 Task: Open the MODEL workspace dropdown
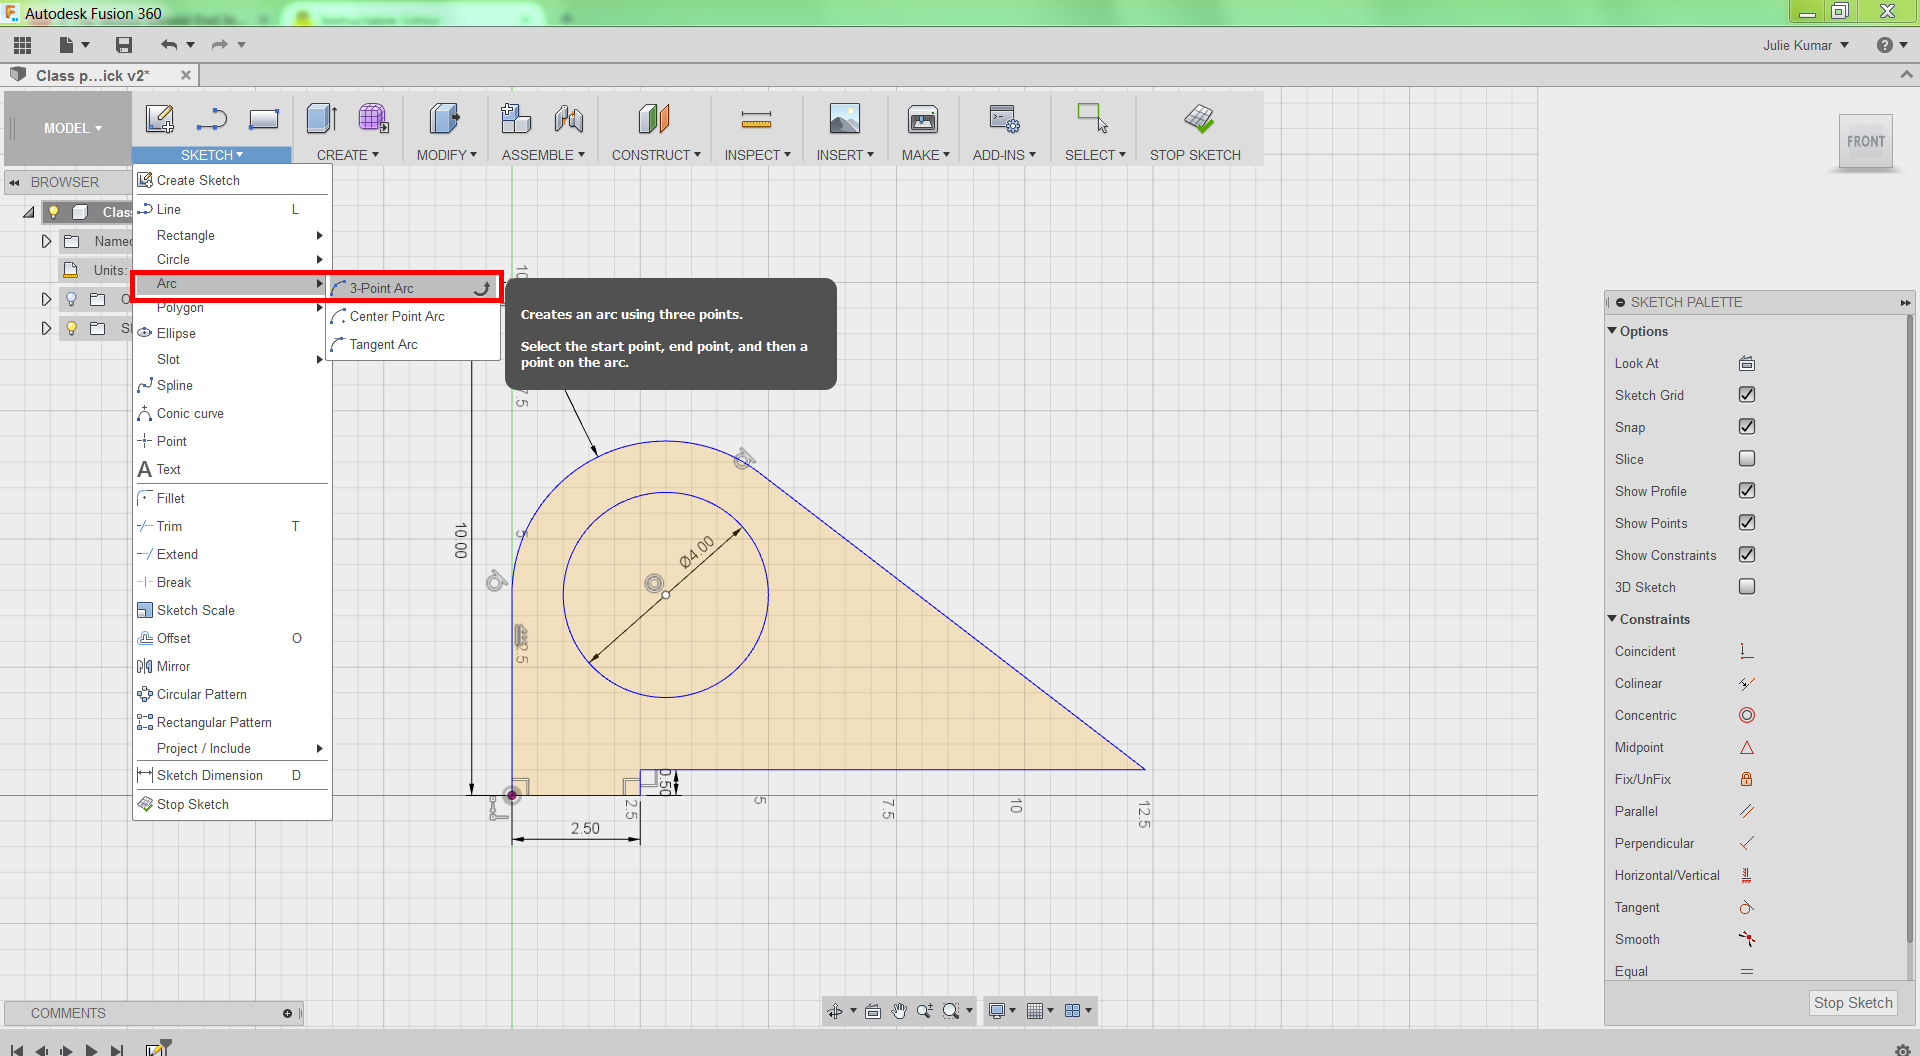click(72, 128)
